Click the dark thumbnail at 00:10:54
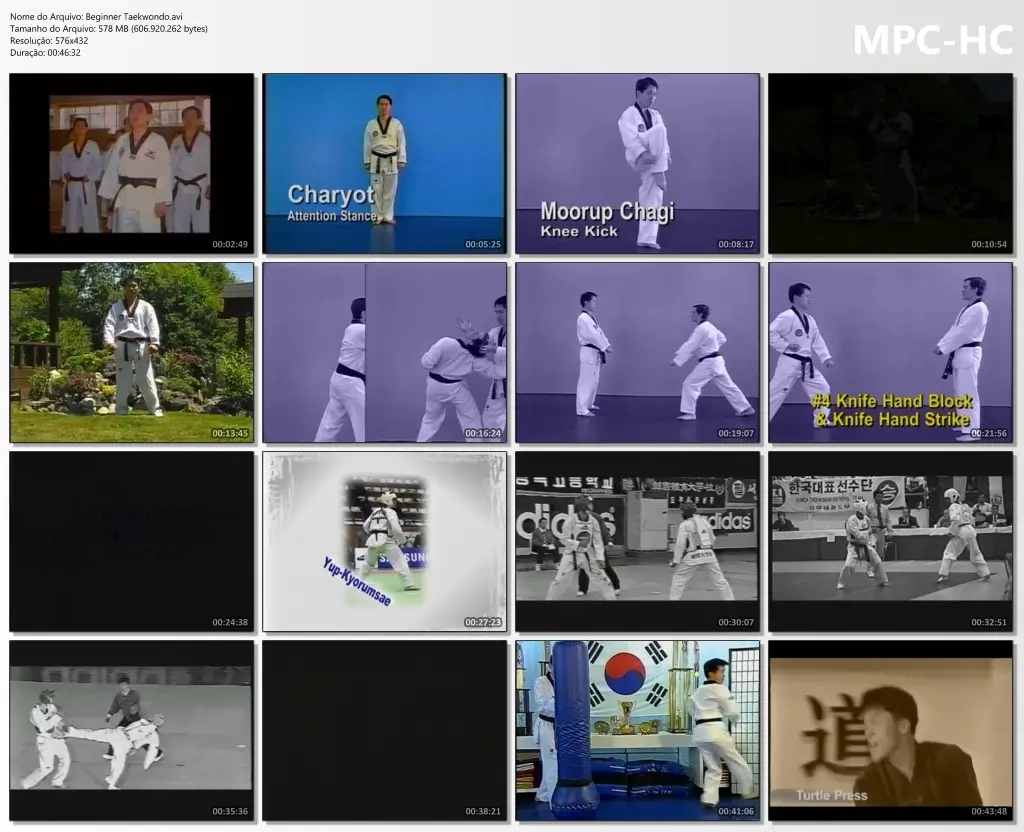Screen dimensions: 1024x832 (x=890, y=163)
